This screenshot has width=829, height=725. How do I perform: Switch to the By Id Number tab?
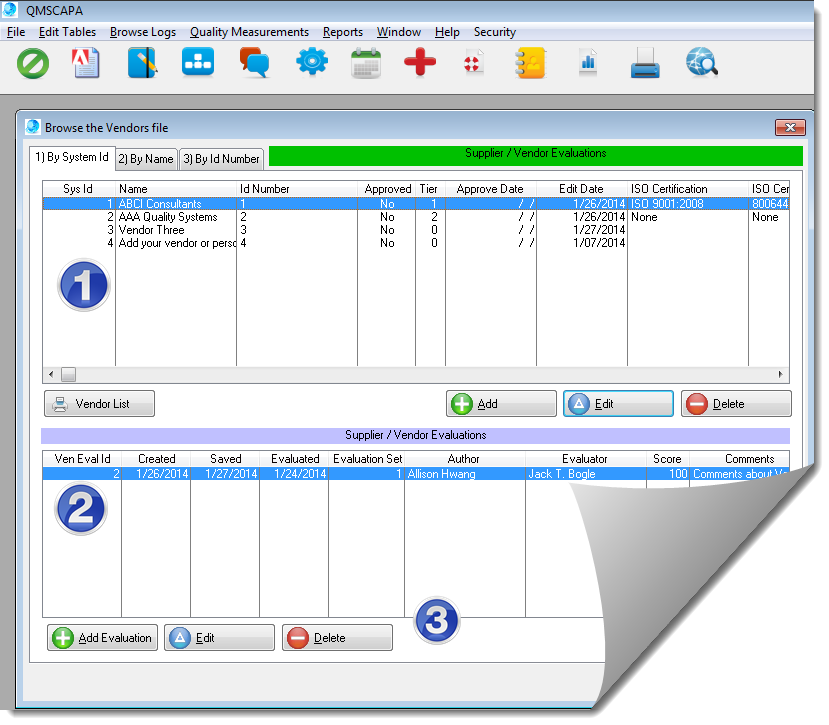click(221, 158)
